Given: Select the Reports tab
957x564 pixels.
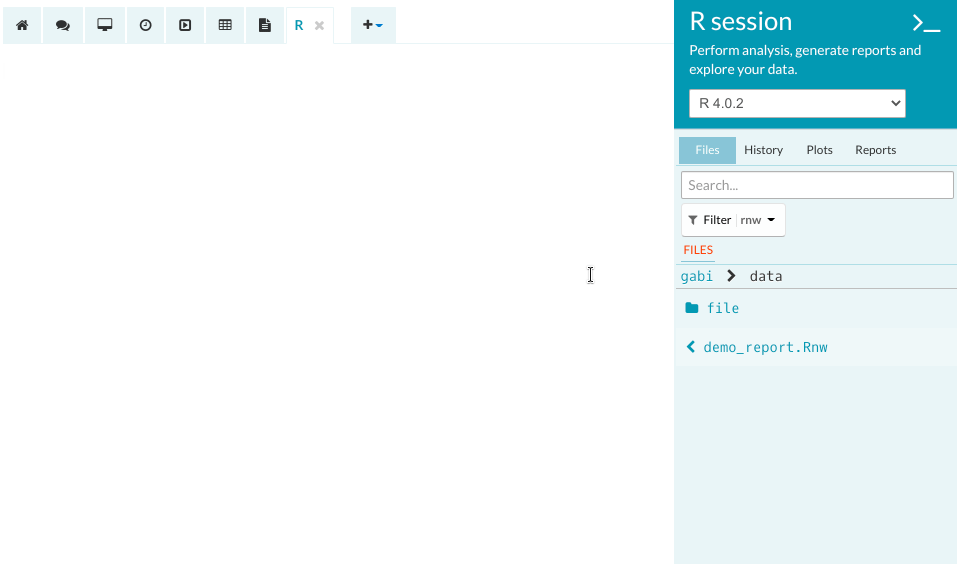Looking at the screenshot, I should [875, 150].
